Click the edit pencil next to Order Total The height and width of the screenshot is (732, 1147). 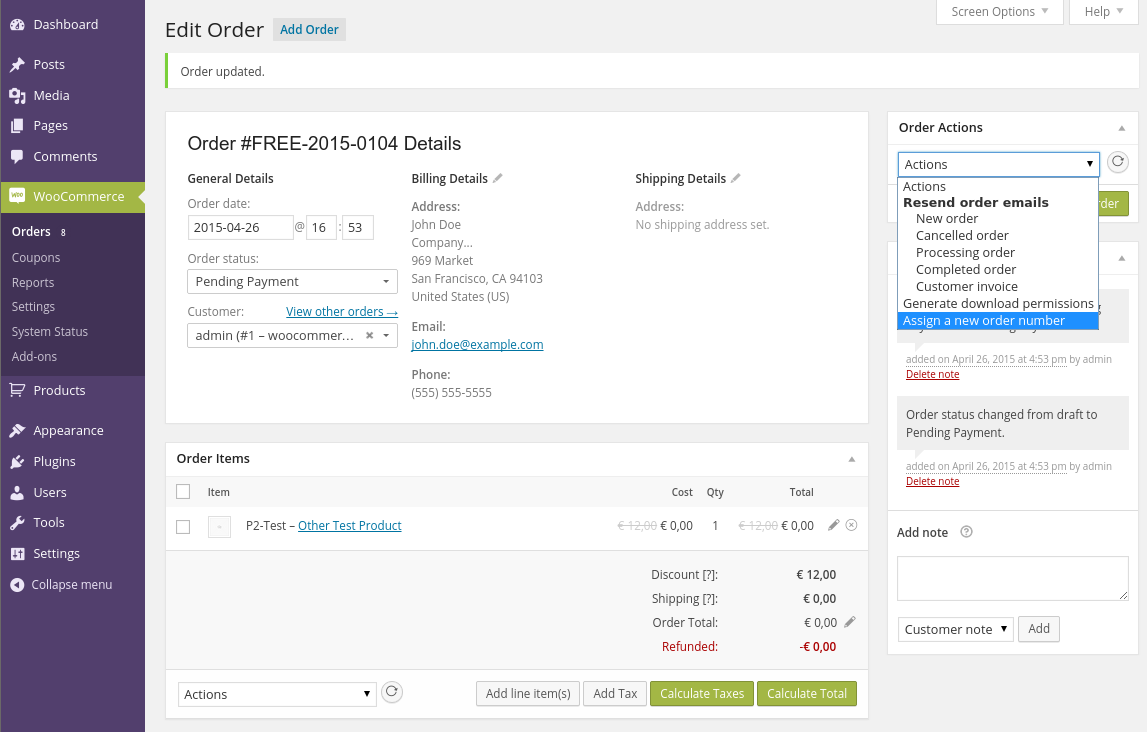(x=850, y=622)
